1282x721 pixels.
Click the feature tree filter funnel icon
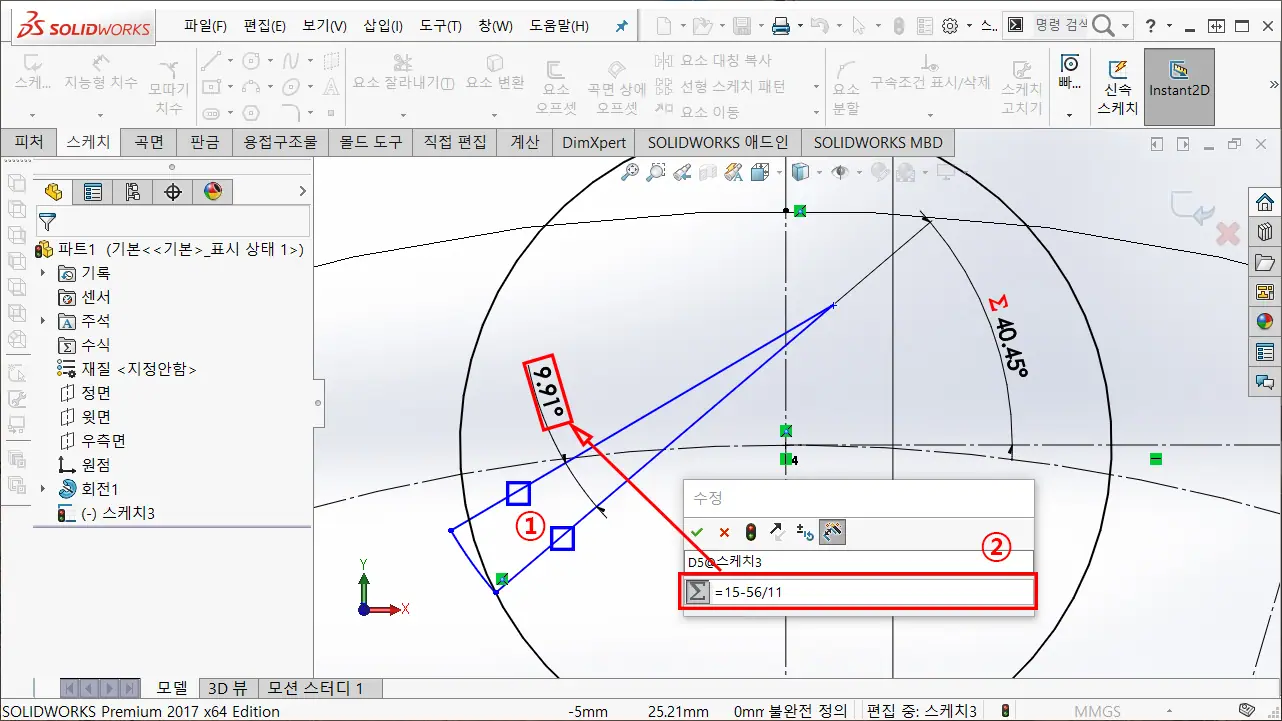pos(47,221)
